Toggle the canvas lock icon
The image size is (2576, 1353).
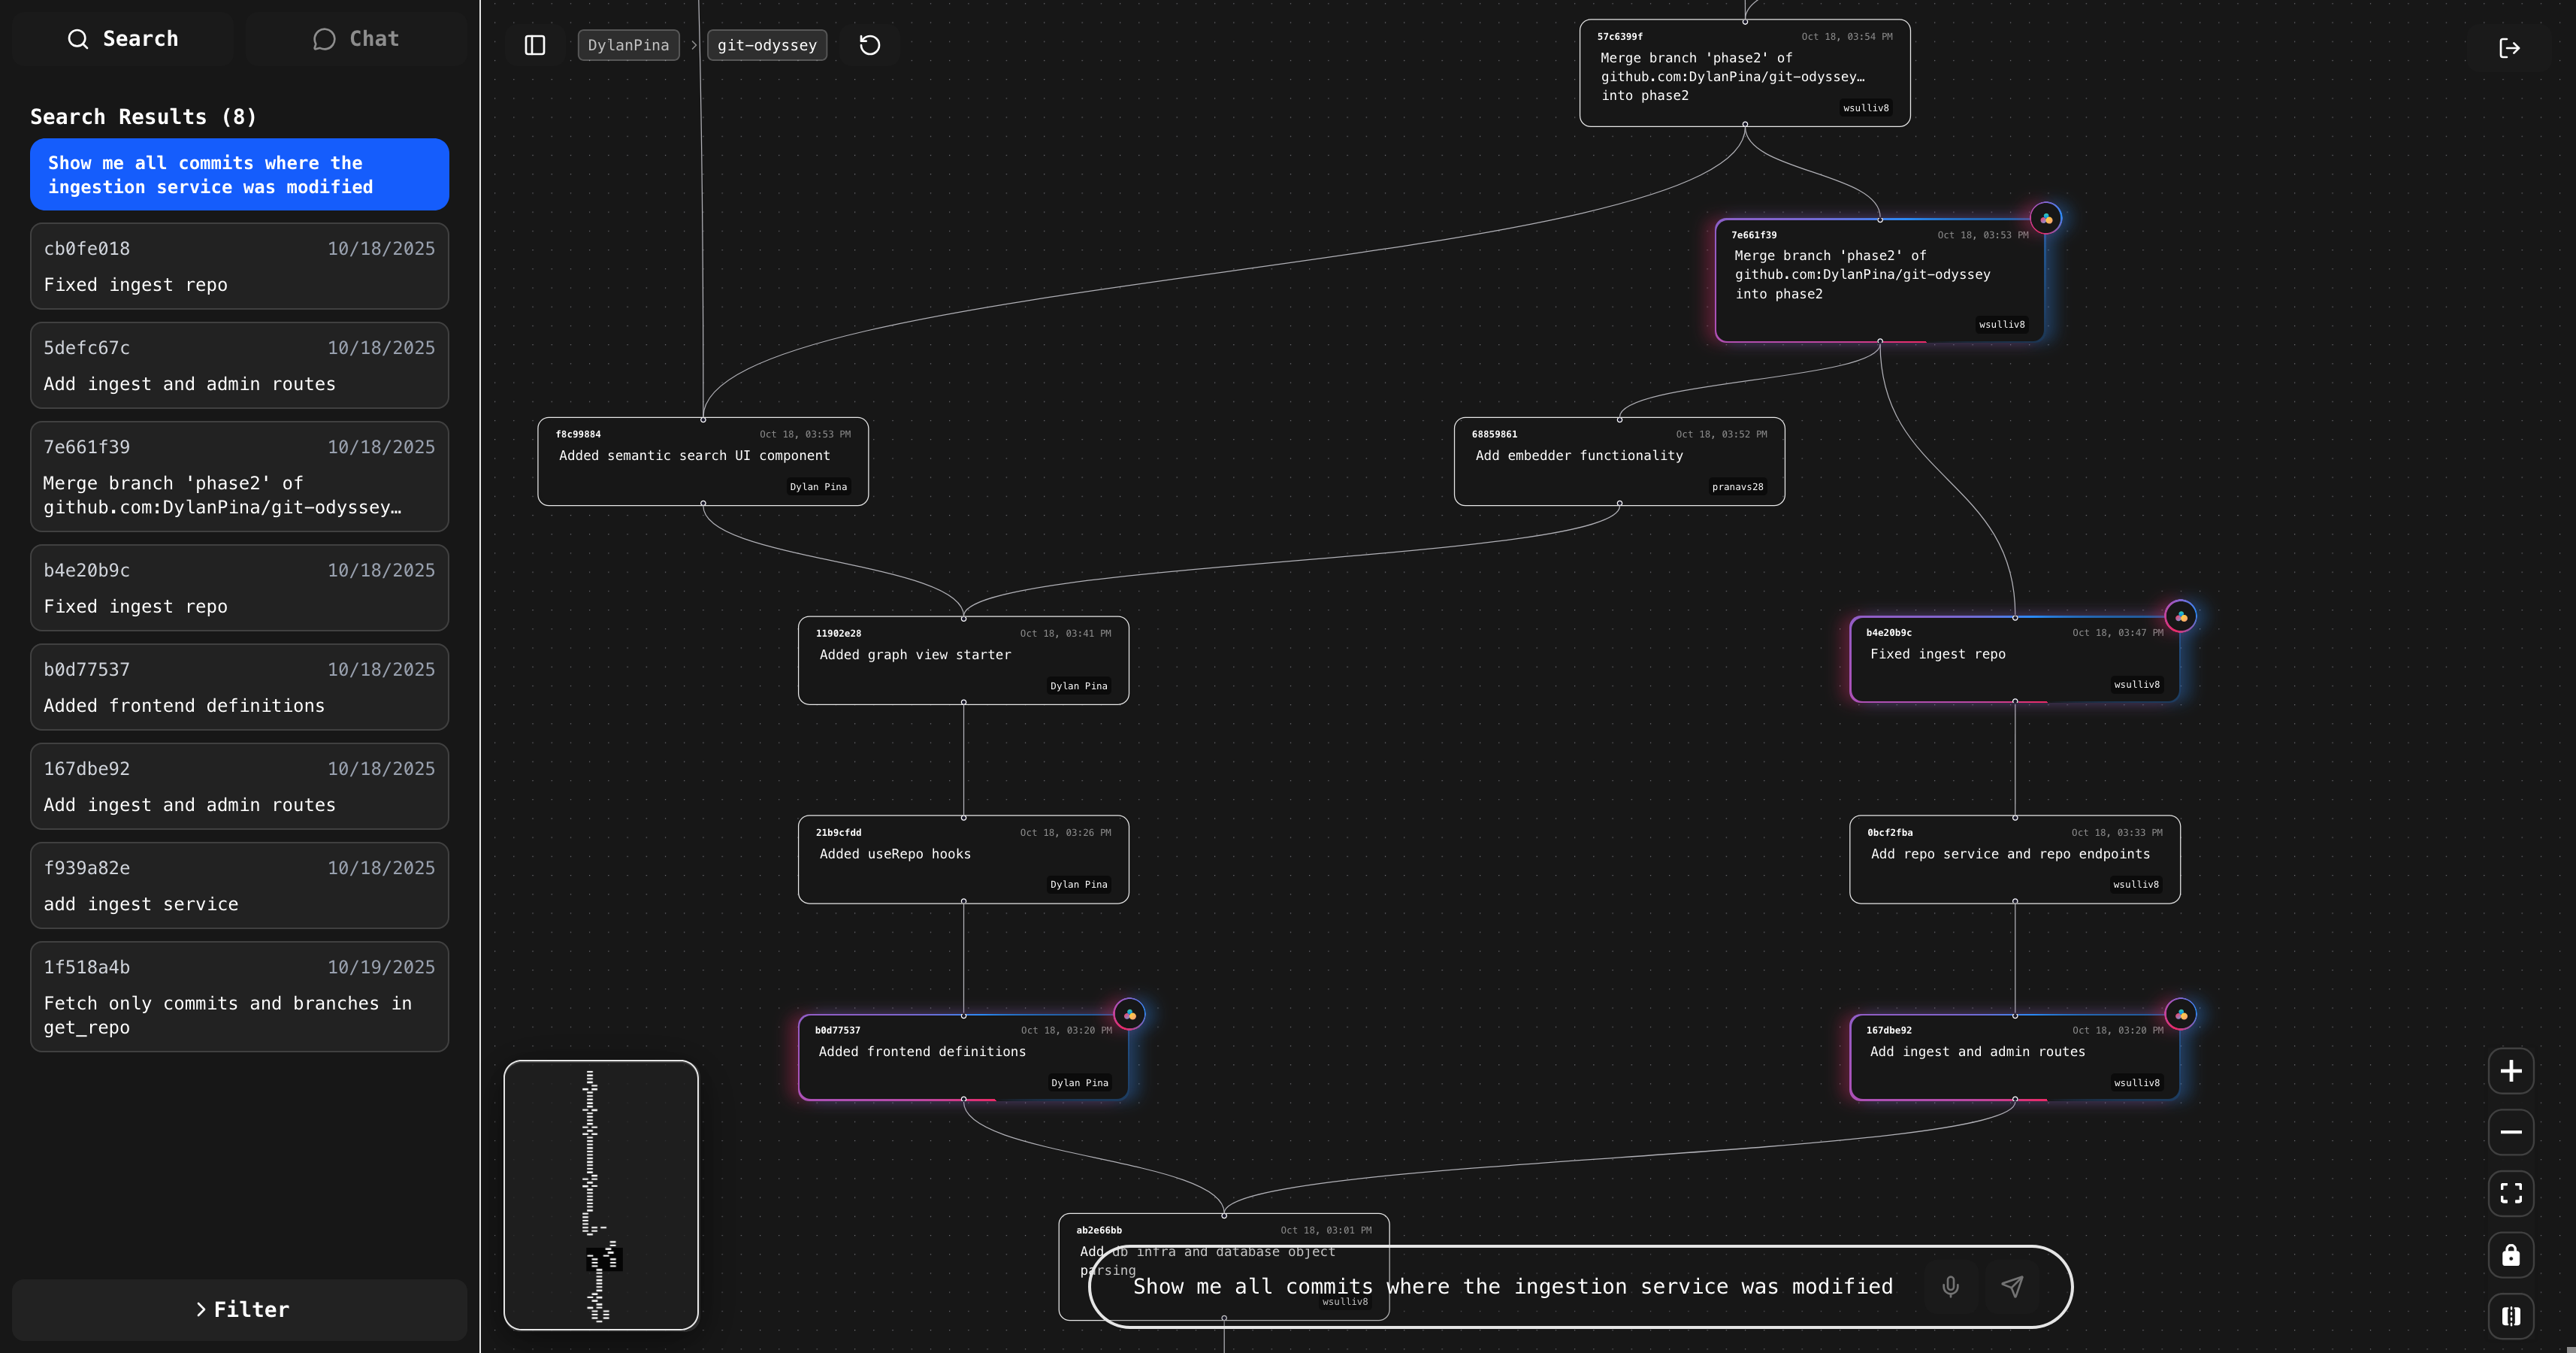click(x=2510, y=1255)
